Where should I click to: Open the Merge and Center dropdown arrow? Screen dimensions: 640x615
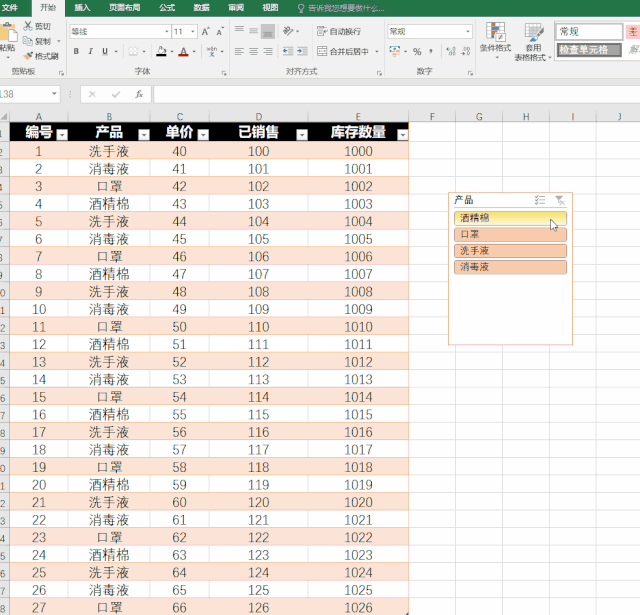click(377, 52)
